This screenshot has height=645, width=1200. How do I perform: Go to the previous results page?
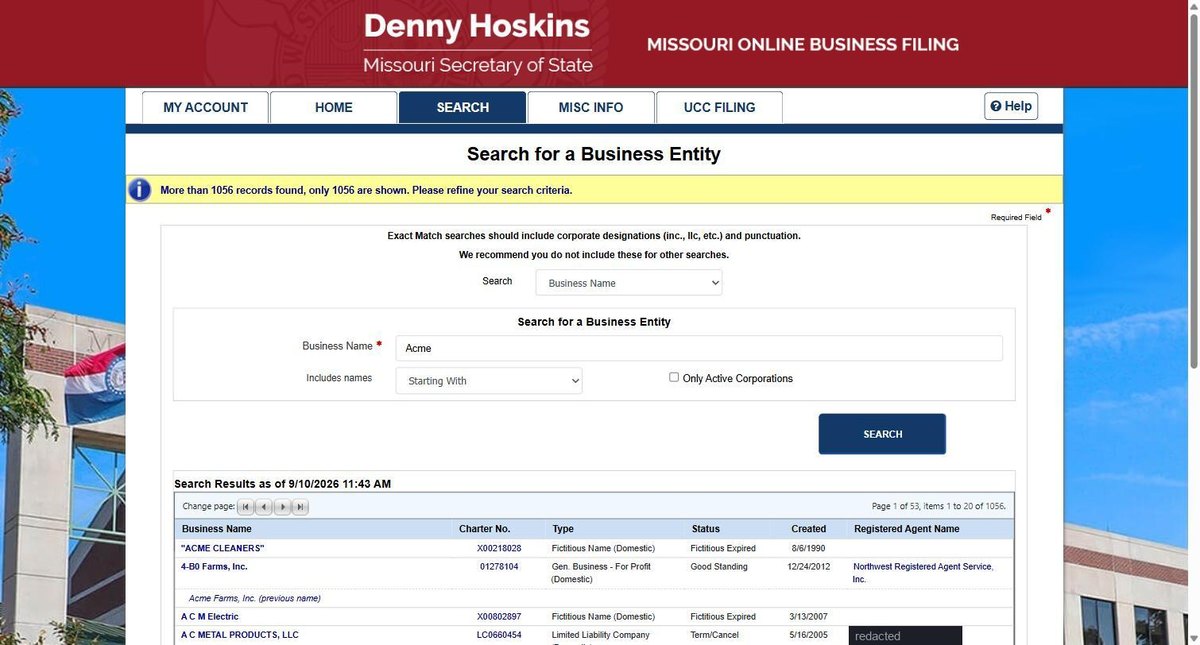pyautogui.click(x=264, y=507)
